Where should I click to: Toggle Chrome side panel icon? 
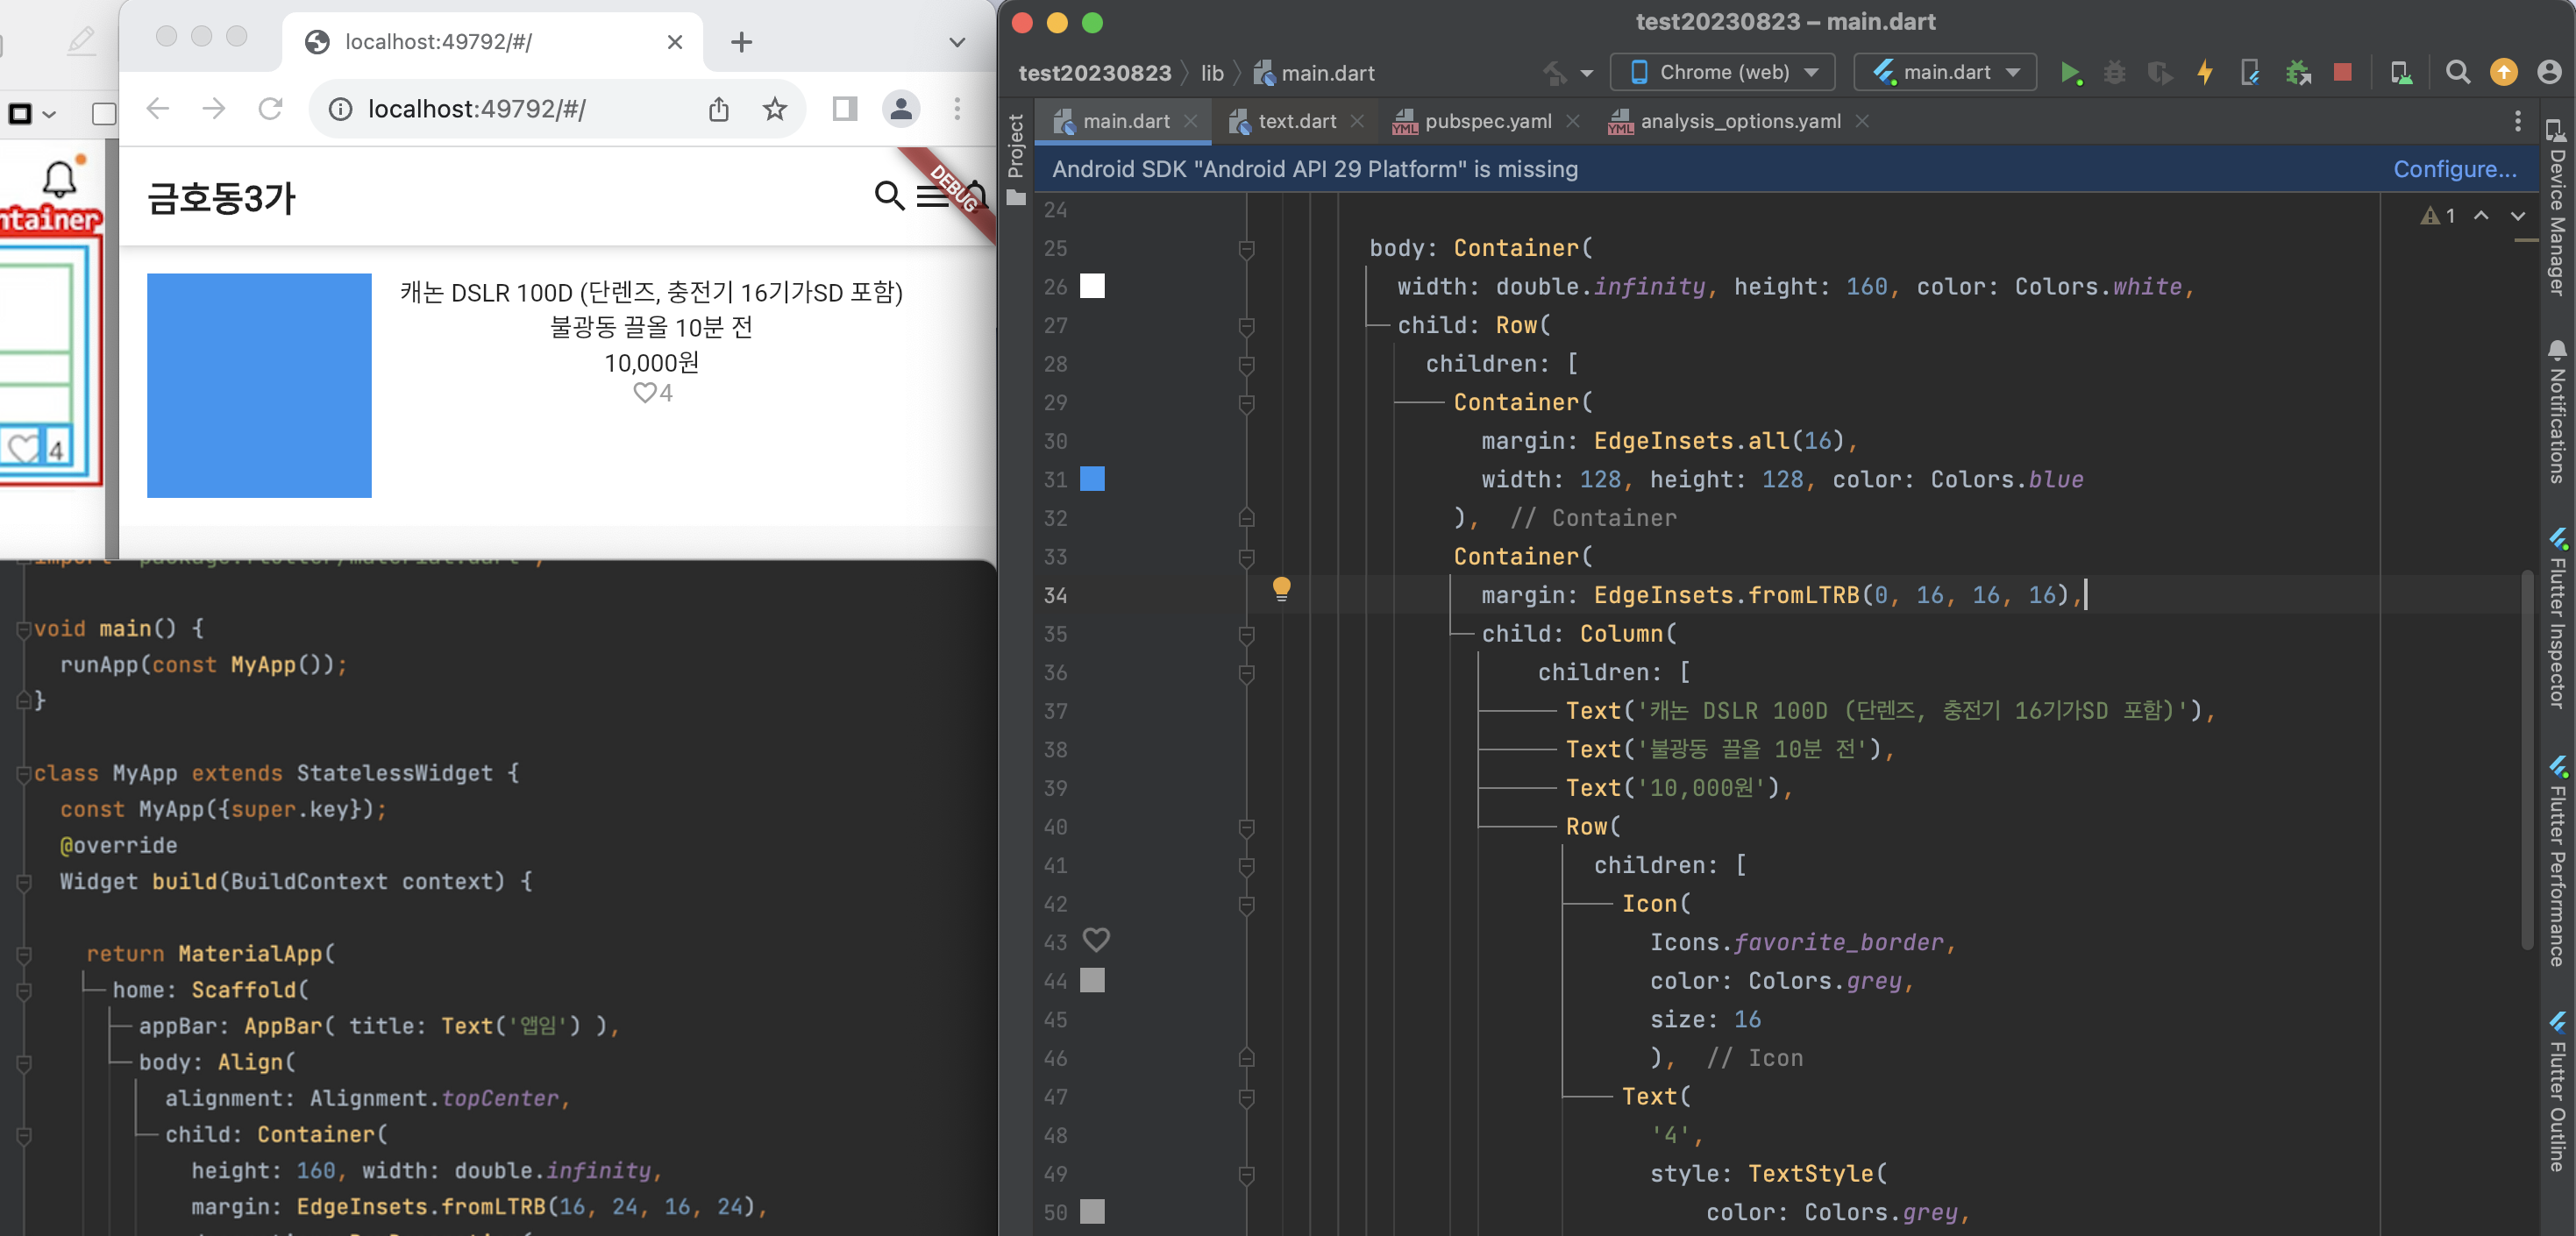845,109
